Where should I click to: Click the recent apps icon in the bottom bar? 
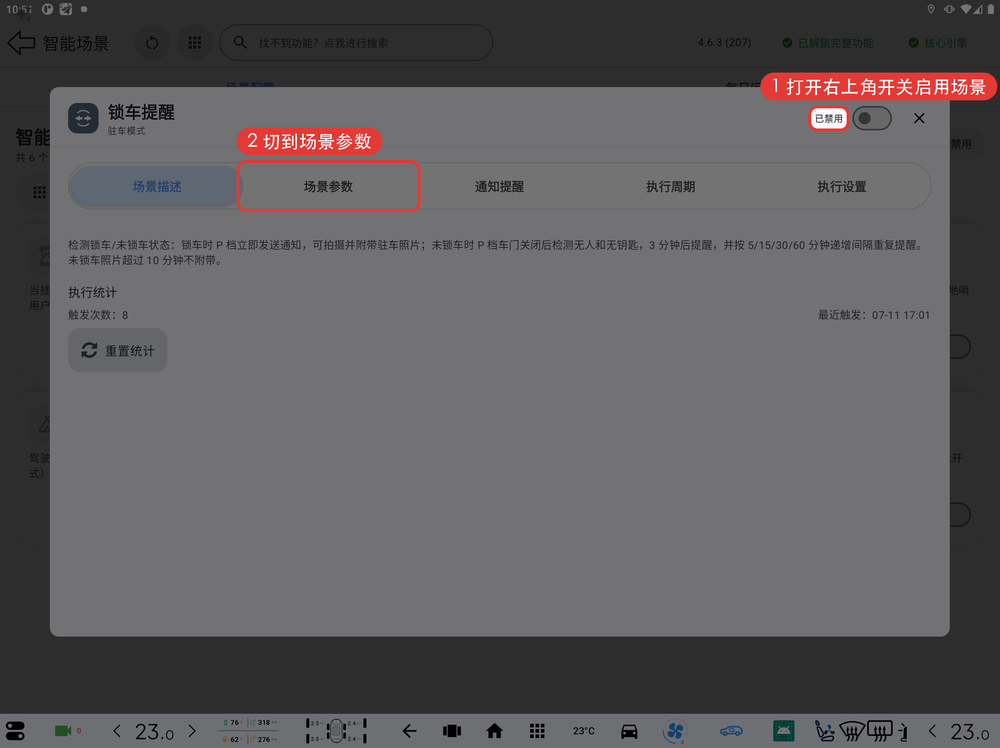pos(452,731)
